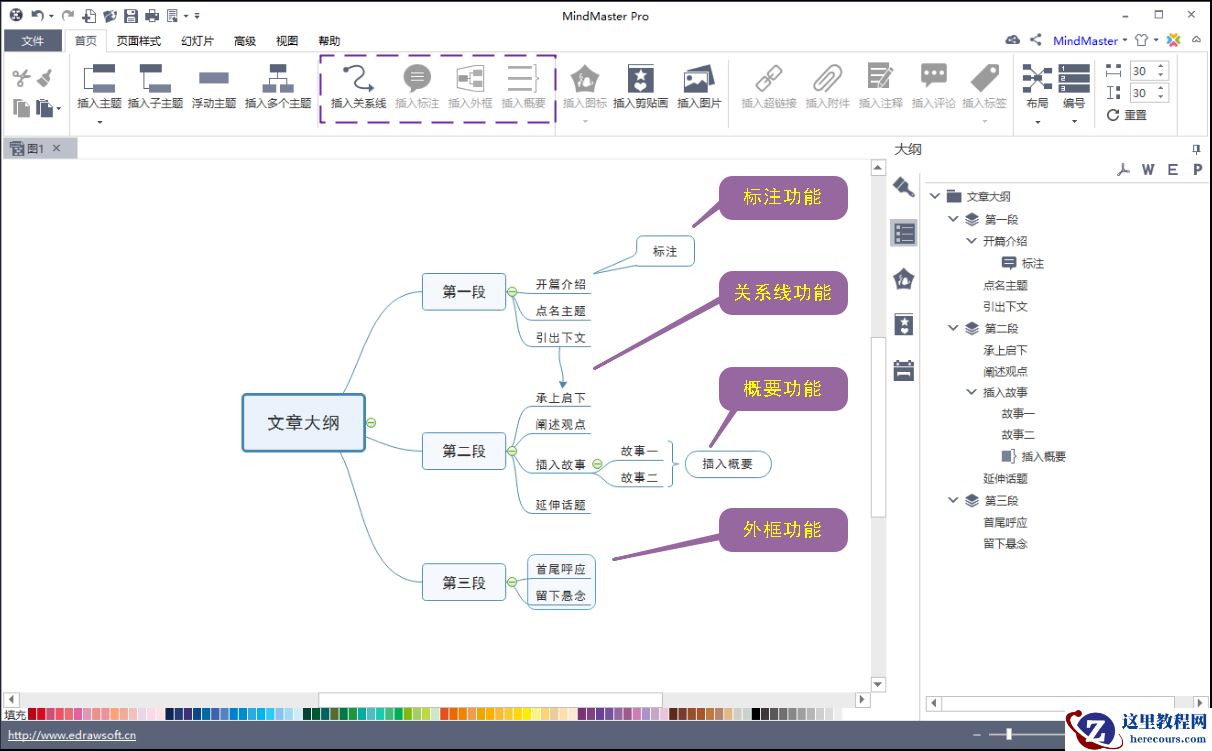This screenshot has width=1212, height=751.
Task: Export outline to Word using W icon
Action: coord(1147,170)
